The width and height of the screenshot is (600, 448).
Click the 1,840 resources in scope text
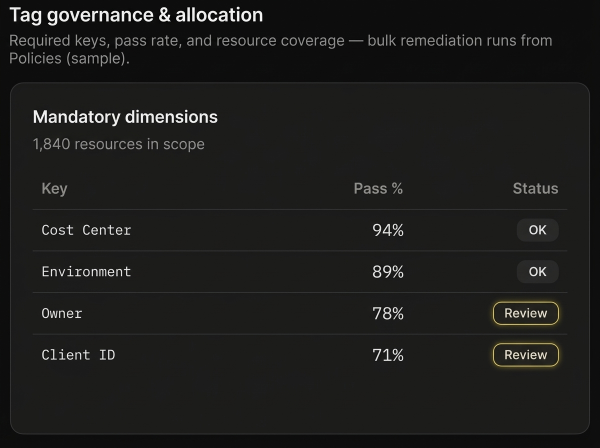tap(118, 144)
